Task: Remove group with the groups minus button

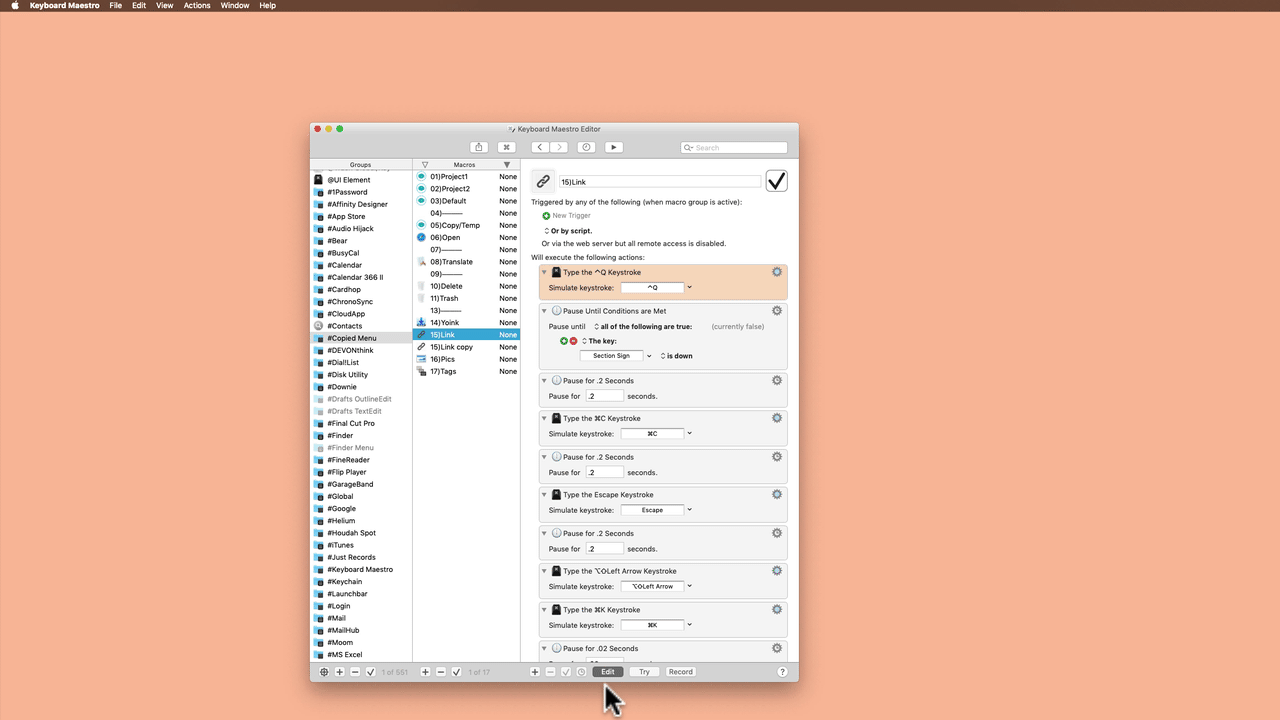Action: (355, 672)
